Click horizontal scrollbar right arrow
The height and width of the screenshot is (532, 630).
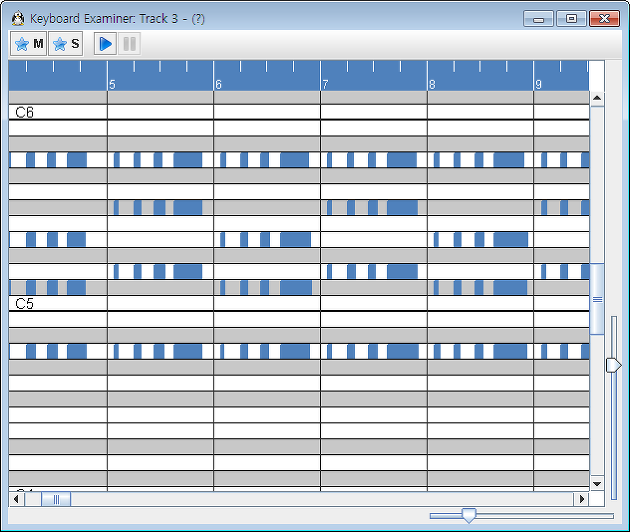(x=581, y=499)
